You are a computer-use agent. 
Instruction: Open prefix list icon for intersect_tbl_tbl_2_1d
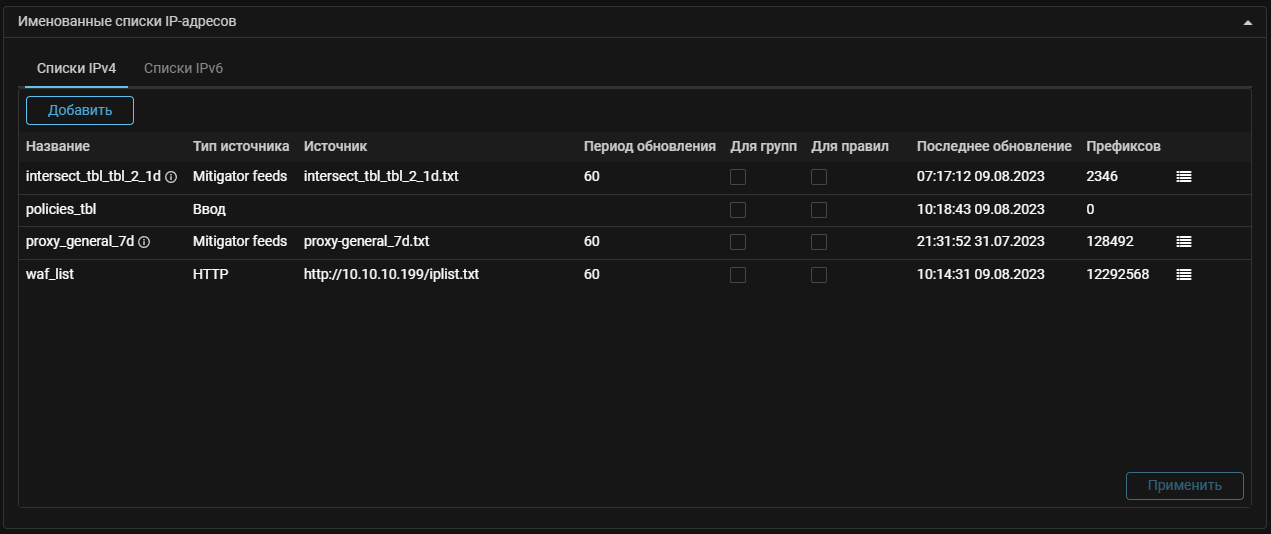pos(1184,176)
